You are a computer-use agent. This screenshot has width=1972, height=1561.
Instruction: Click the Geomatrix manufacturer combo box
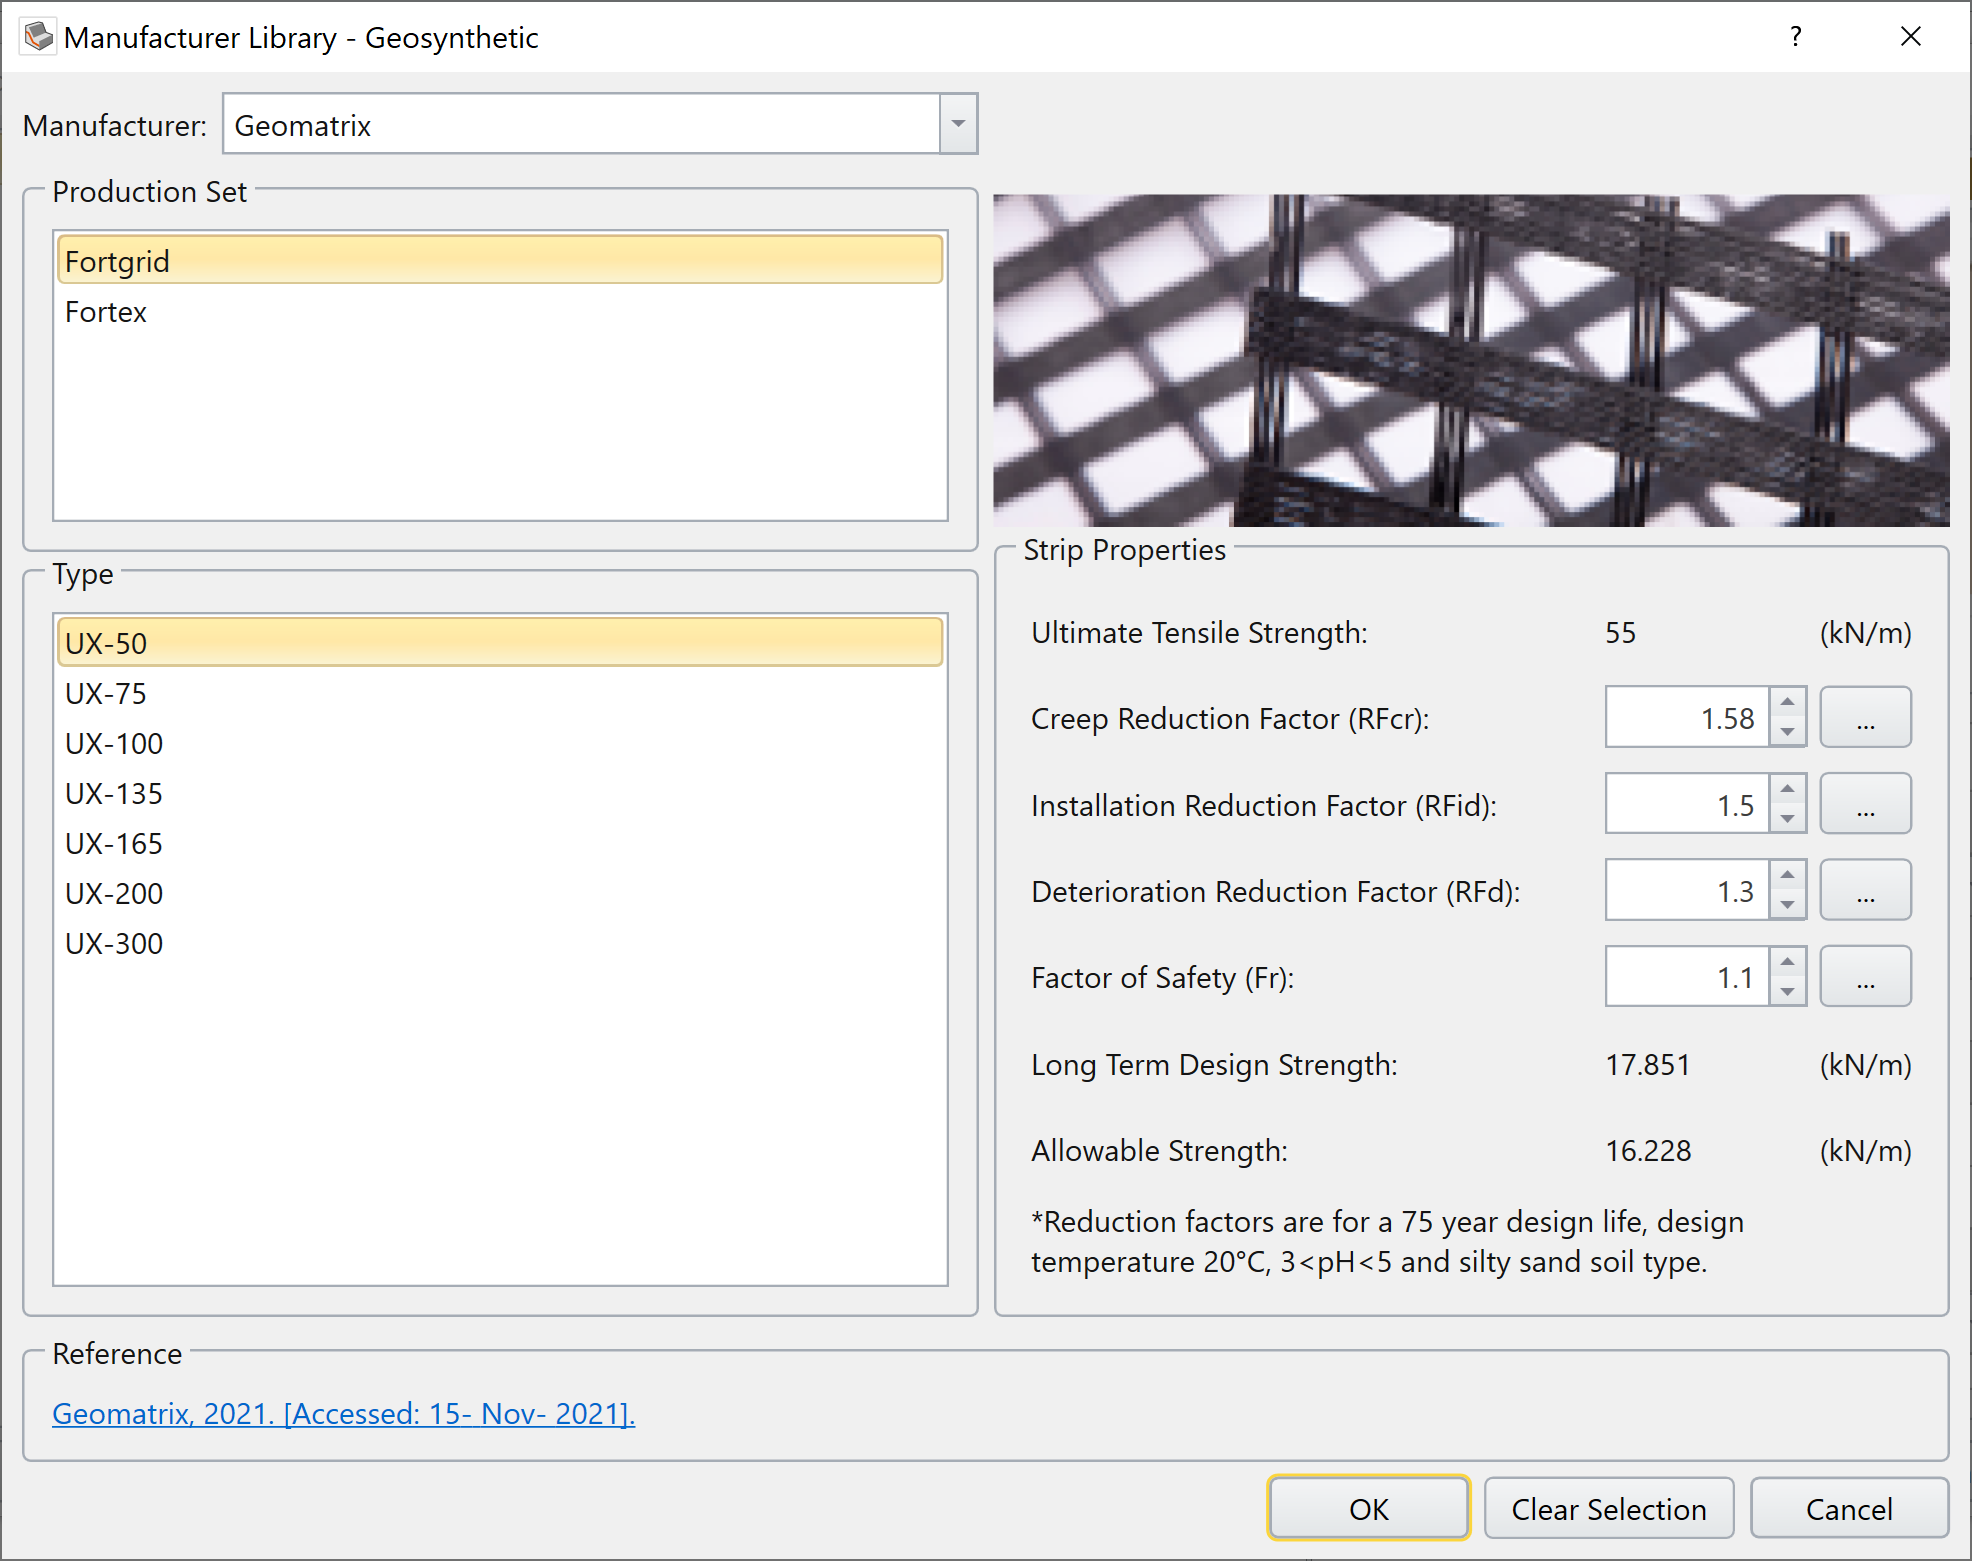click(x=600, y=124)
